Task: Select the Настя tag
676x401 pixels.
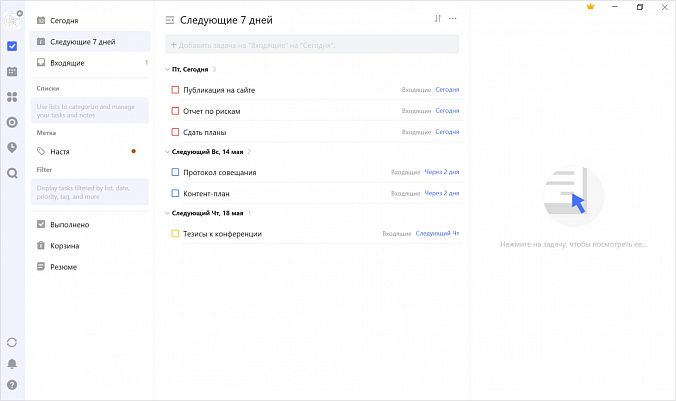Action: [x=90, y=151]
